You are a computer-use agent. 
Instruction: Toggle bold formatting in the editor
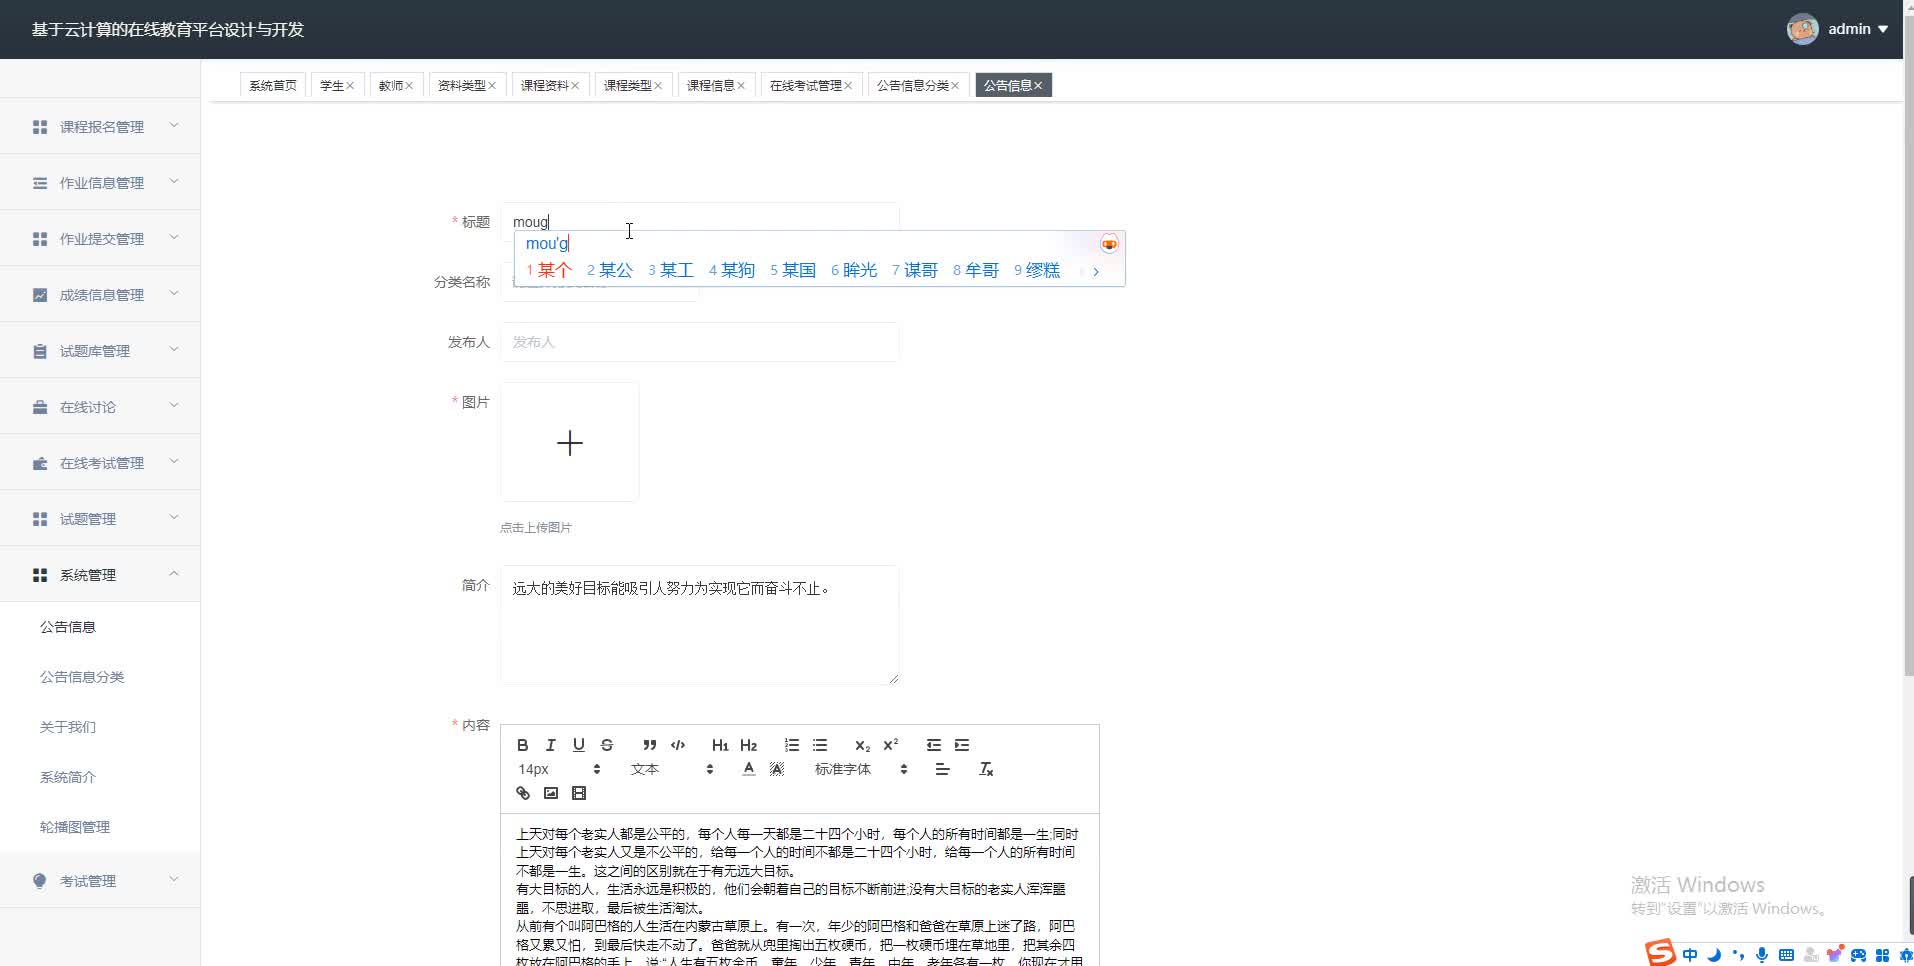point(522,745)
